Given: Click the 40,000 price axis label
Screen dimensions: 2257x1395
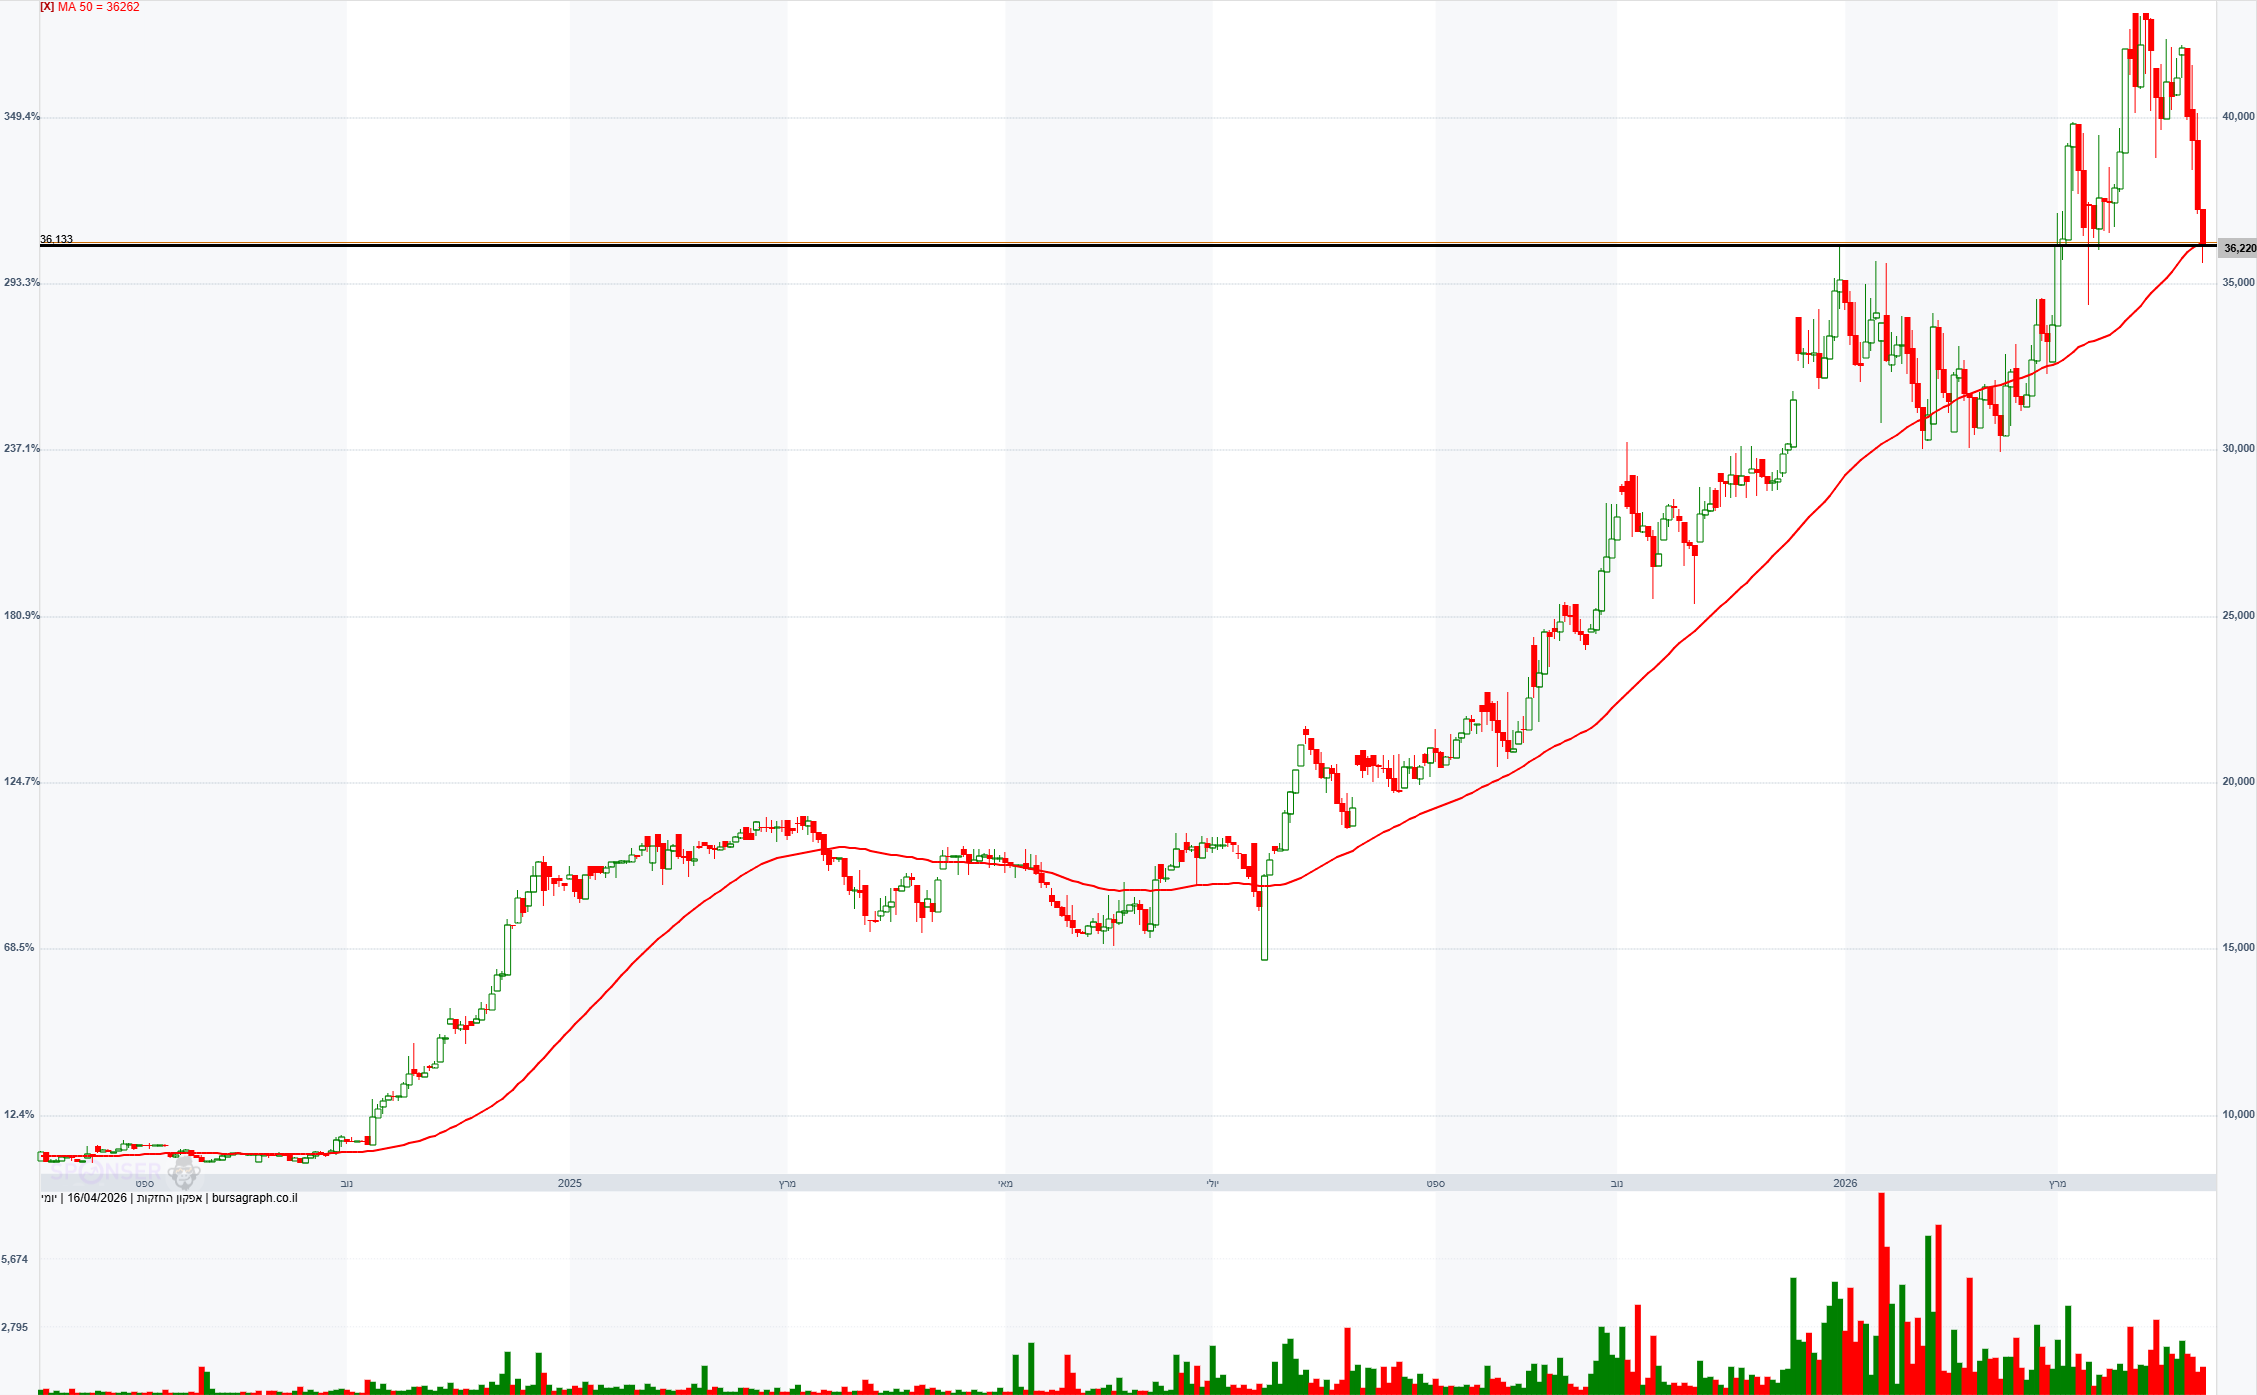Looking at the screenshot, I should 2238,117.
